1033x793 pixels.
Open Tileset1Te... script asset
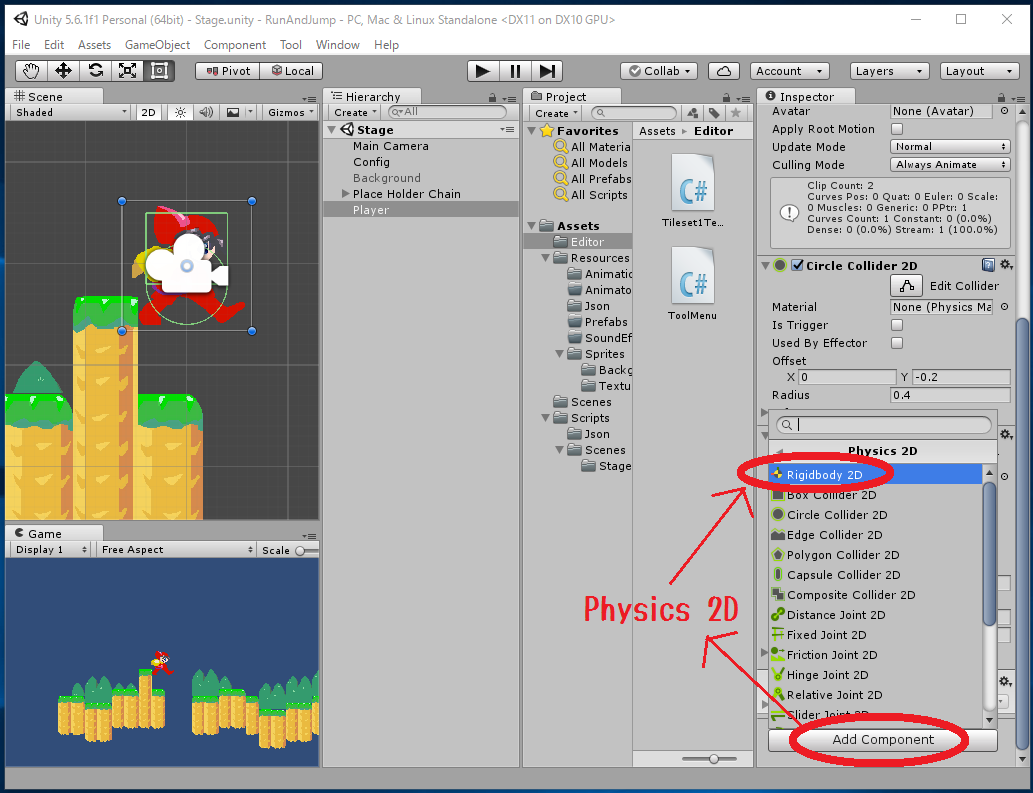pyautogui.click(x=692, y=190)
